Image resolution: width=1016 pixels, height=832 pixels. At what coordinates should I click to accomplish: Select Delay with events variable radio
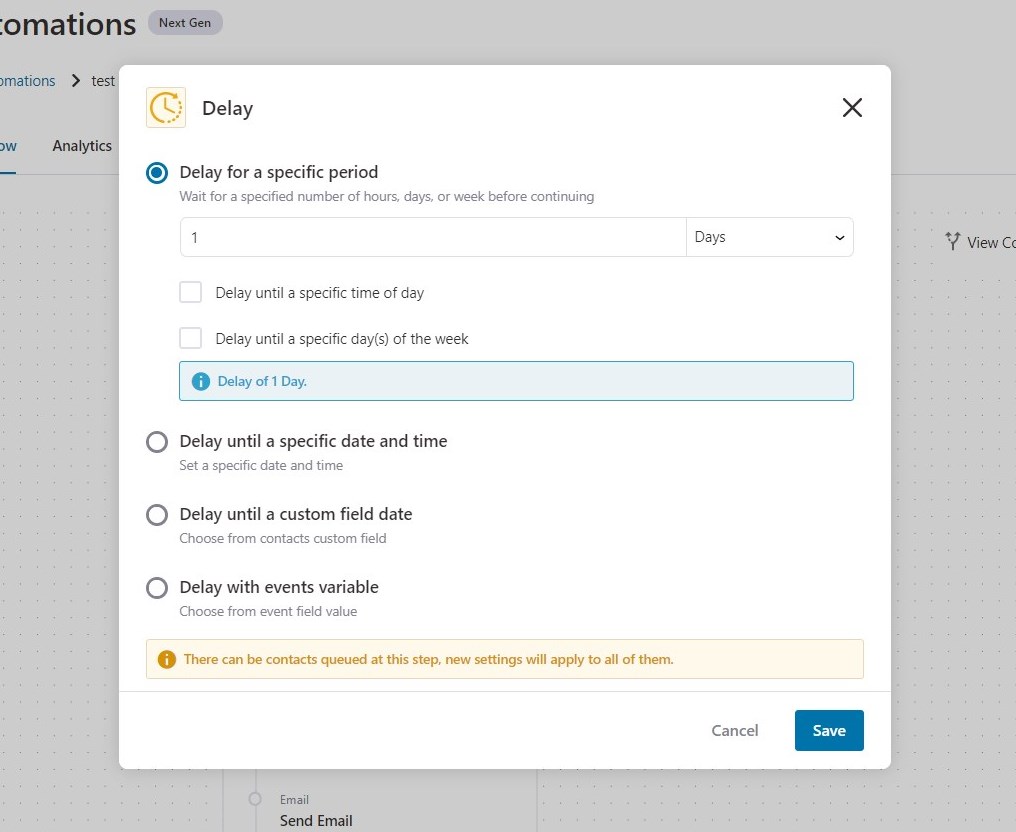(157, 588)
